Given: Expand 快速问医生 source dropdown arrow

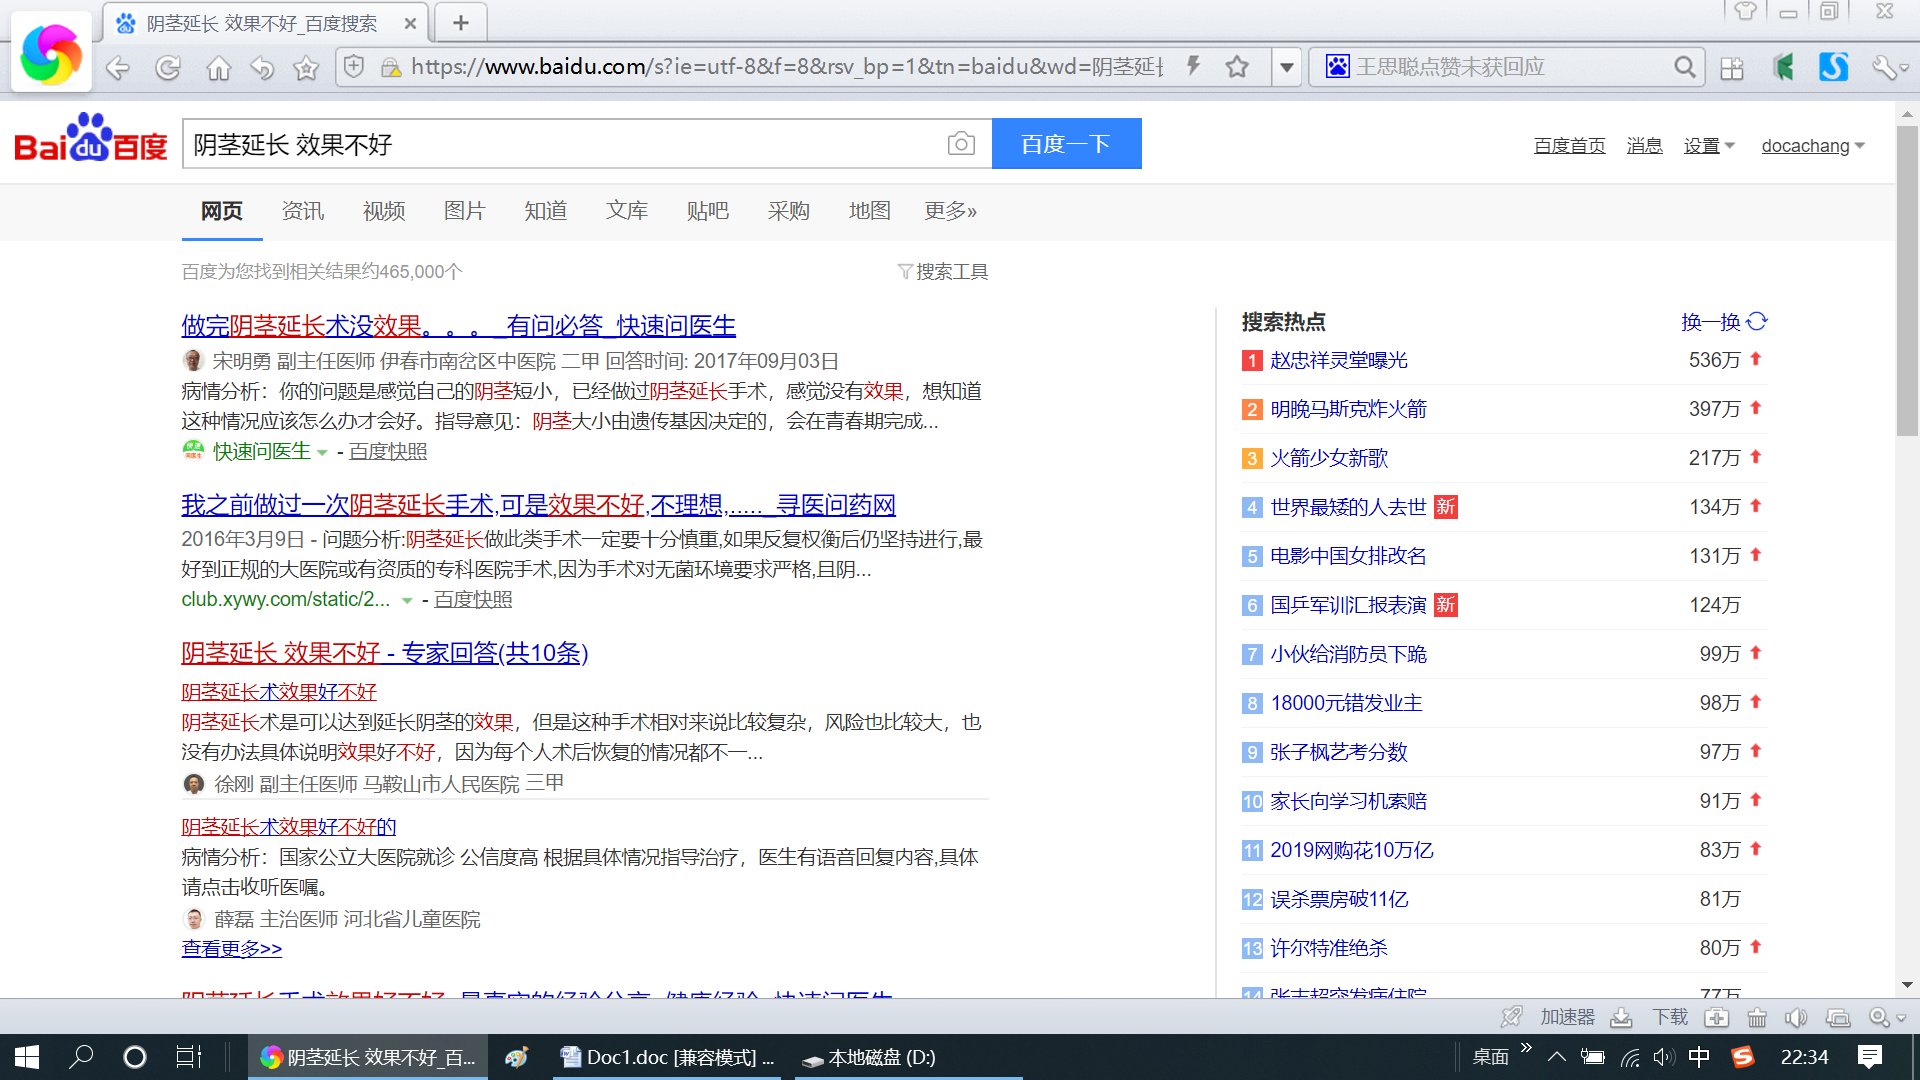Looking at the screenshot, I should [322, 453].
